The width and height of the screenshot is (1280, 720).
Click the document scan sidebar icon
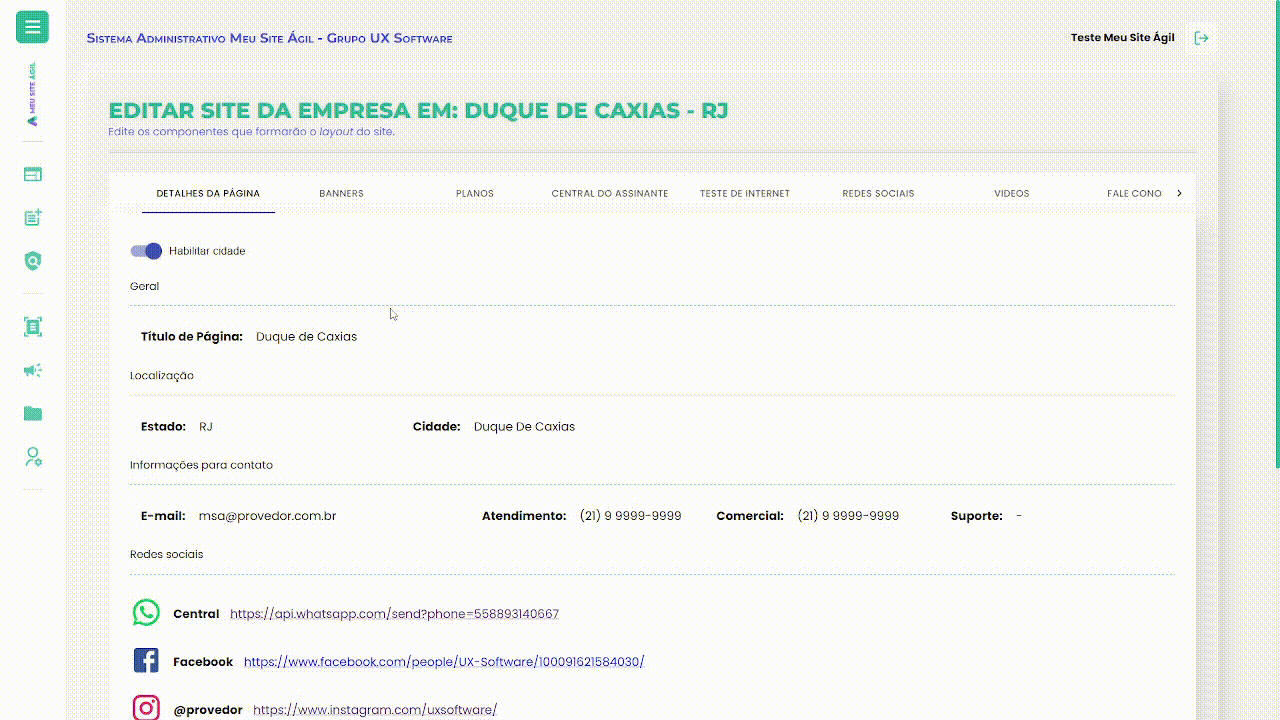coord(33,327)
